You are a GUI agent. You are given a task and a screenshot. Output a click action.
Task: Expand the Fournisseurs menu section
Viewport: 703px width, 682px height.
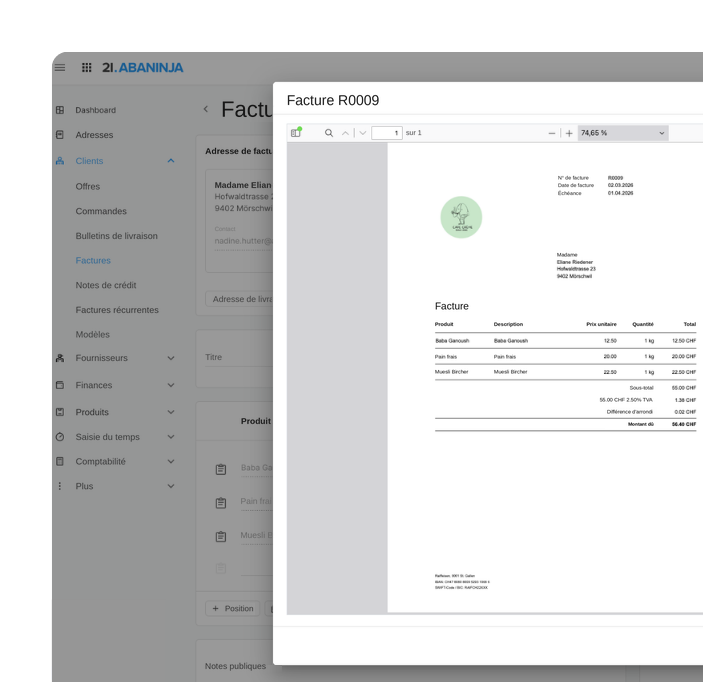(171, 358)
